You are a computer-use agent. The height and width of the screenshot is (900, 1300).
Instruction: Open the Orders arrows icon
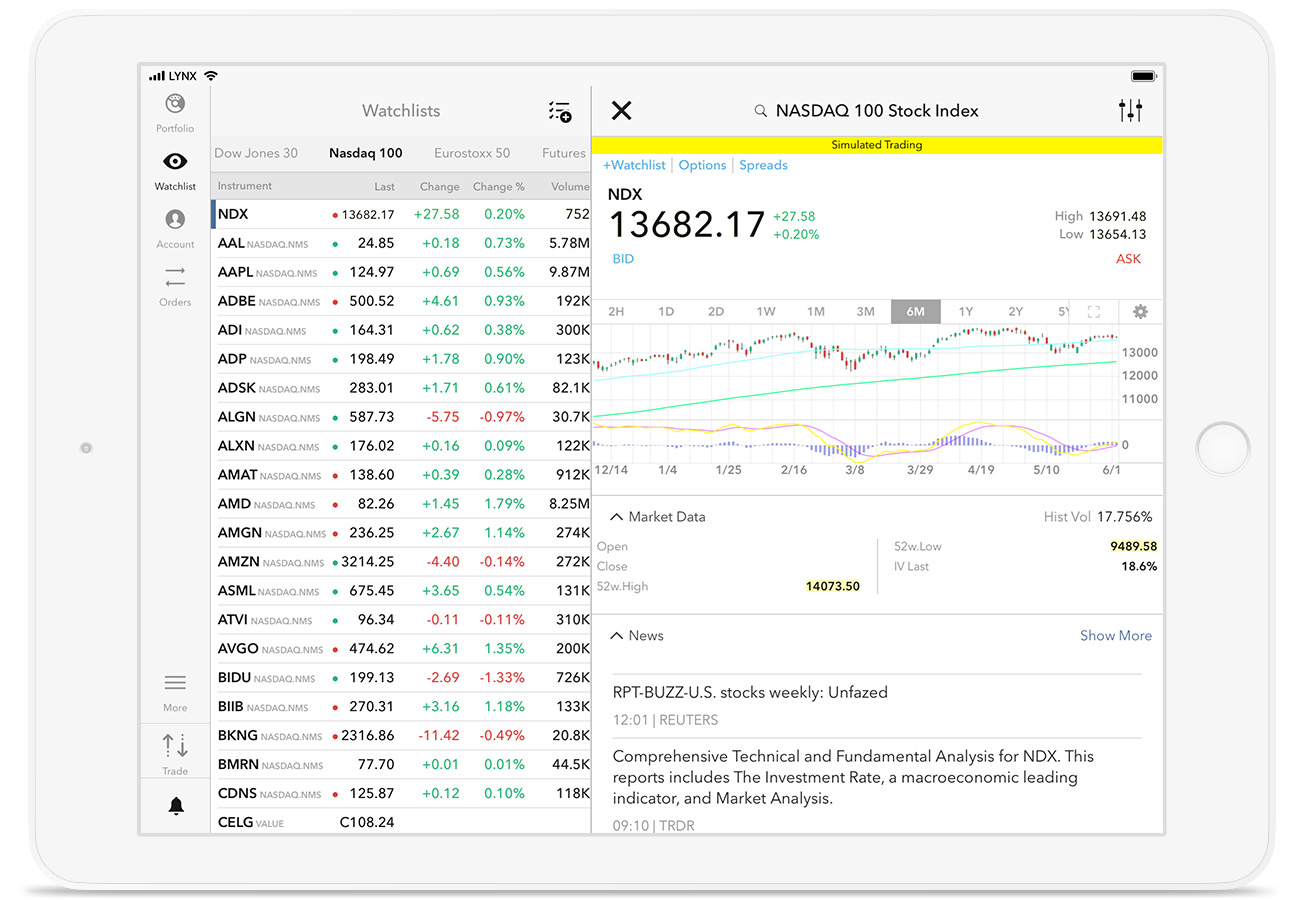pos(175,277)
